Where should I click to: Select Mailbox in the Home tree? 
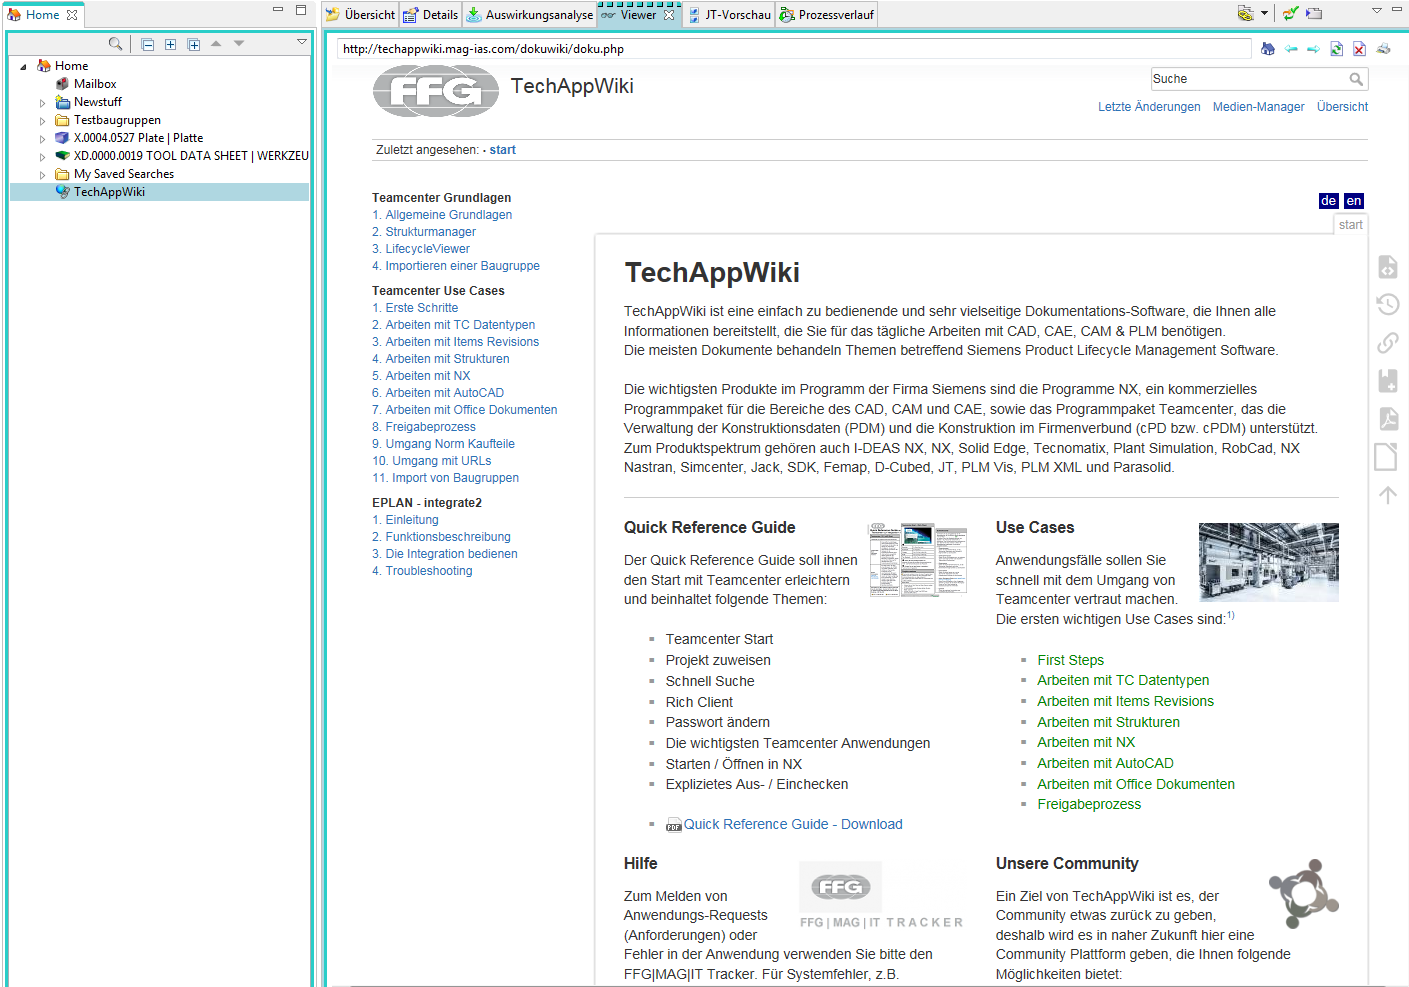click(95, 84)
